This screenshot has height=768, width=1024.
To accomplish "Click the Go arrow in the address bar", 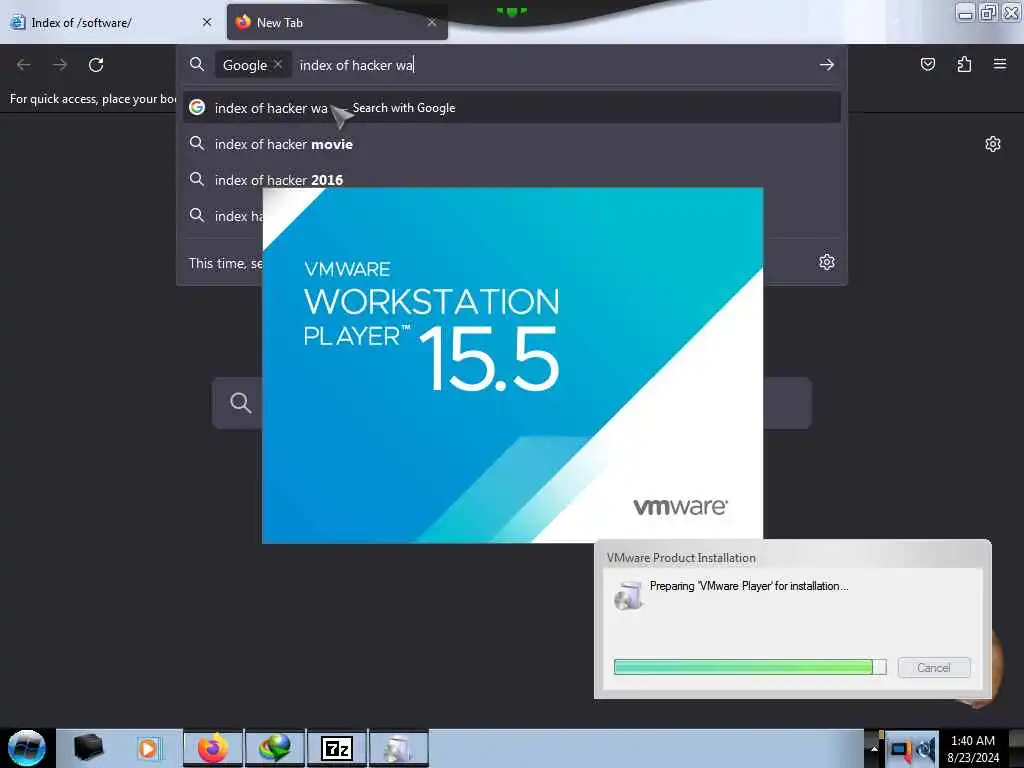I will coord(827,65).
